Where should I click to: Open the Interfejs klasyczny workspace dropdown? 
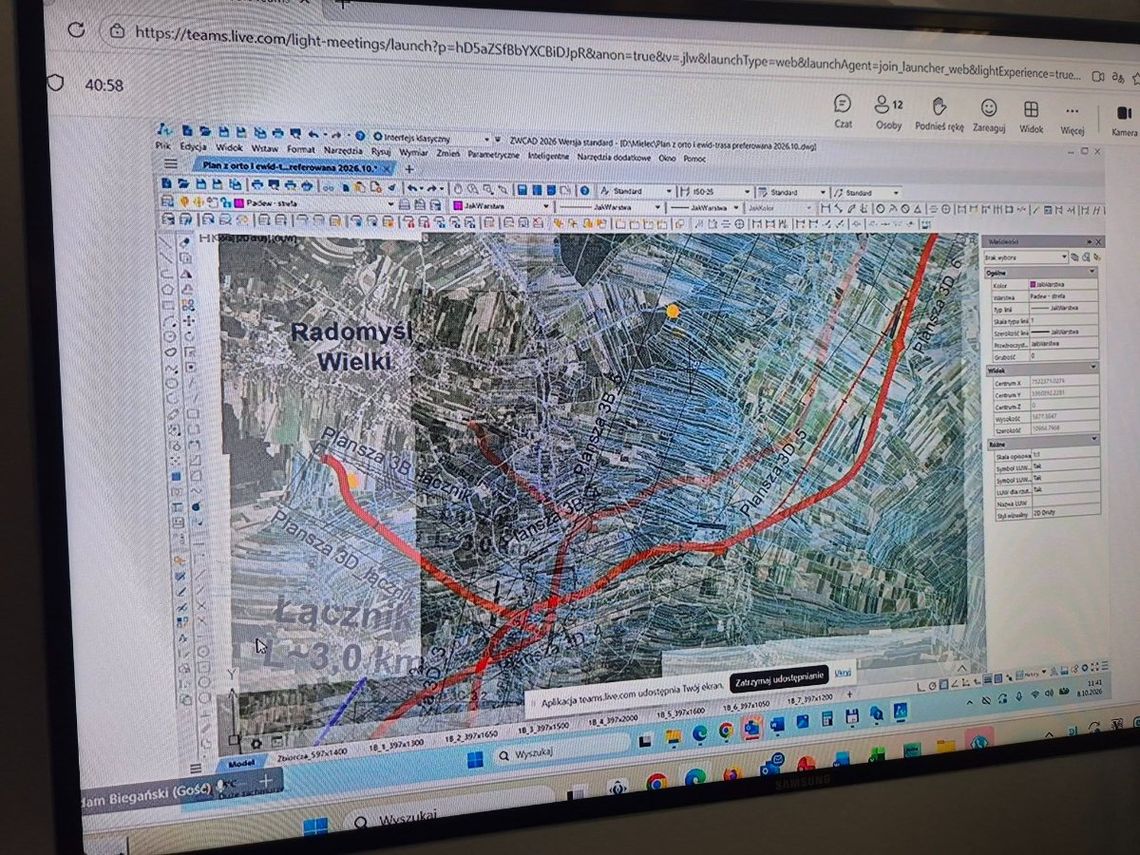[x=432, y=137]
